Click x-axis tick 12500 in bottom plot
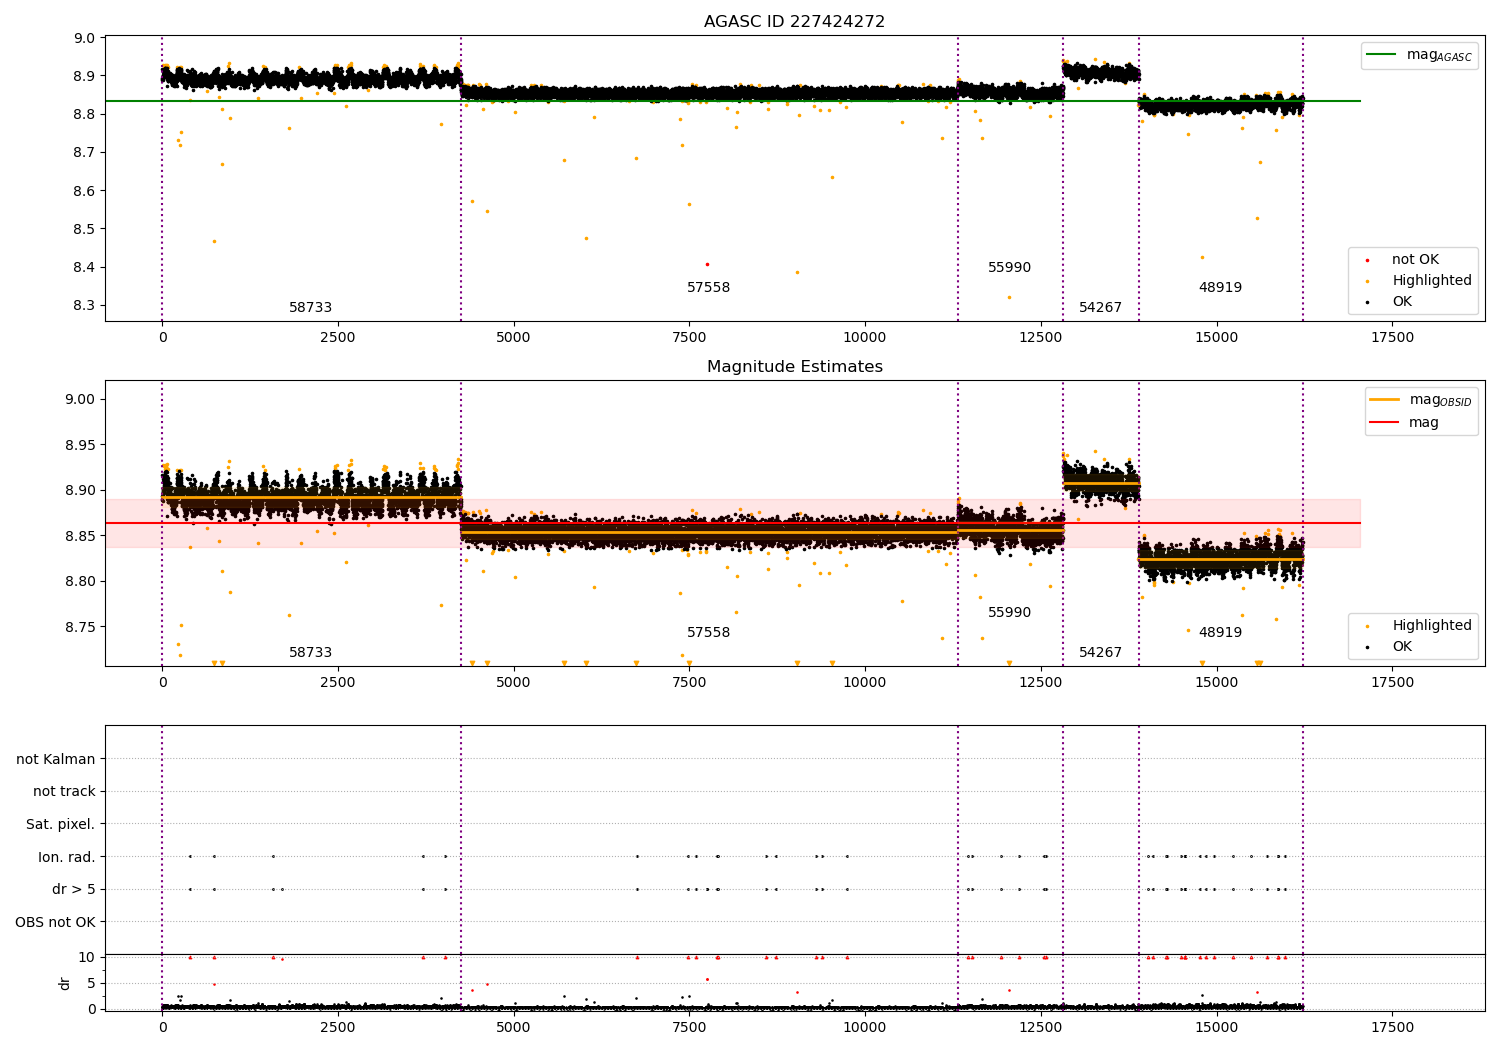Viewport: 1500px width, 1050px height. pyautogui.click(x=1041, y=1027)
